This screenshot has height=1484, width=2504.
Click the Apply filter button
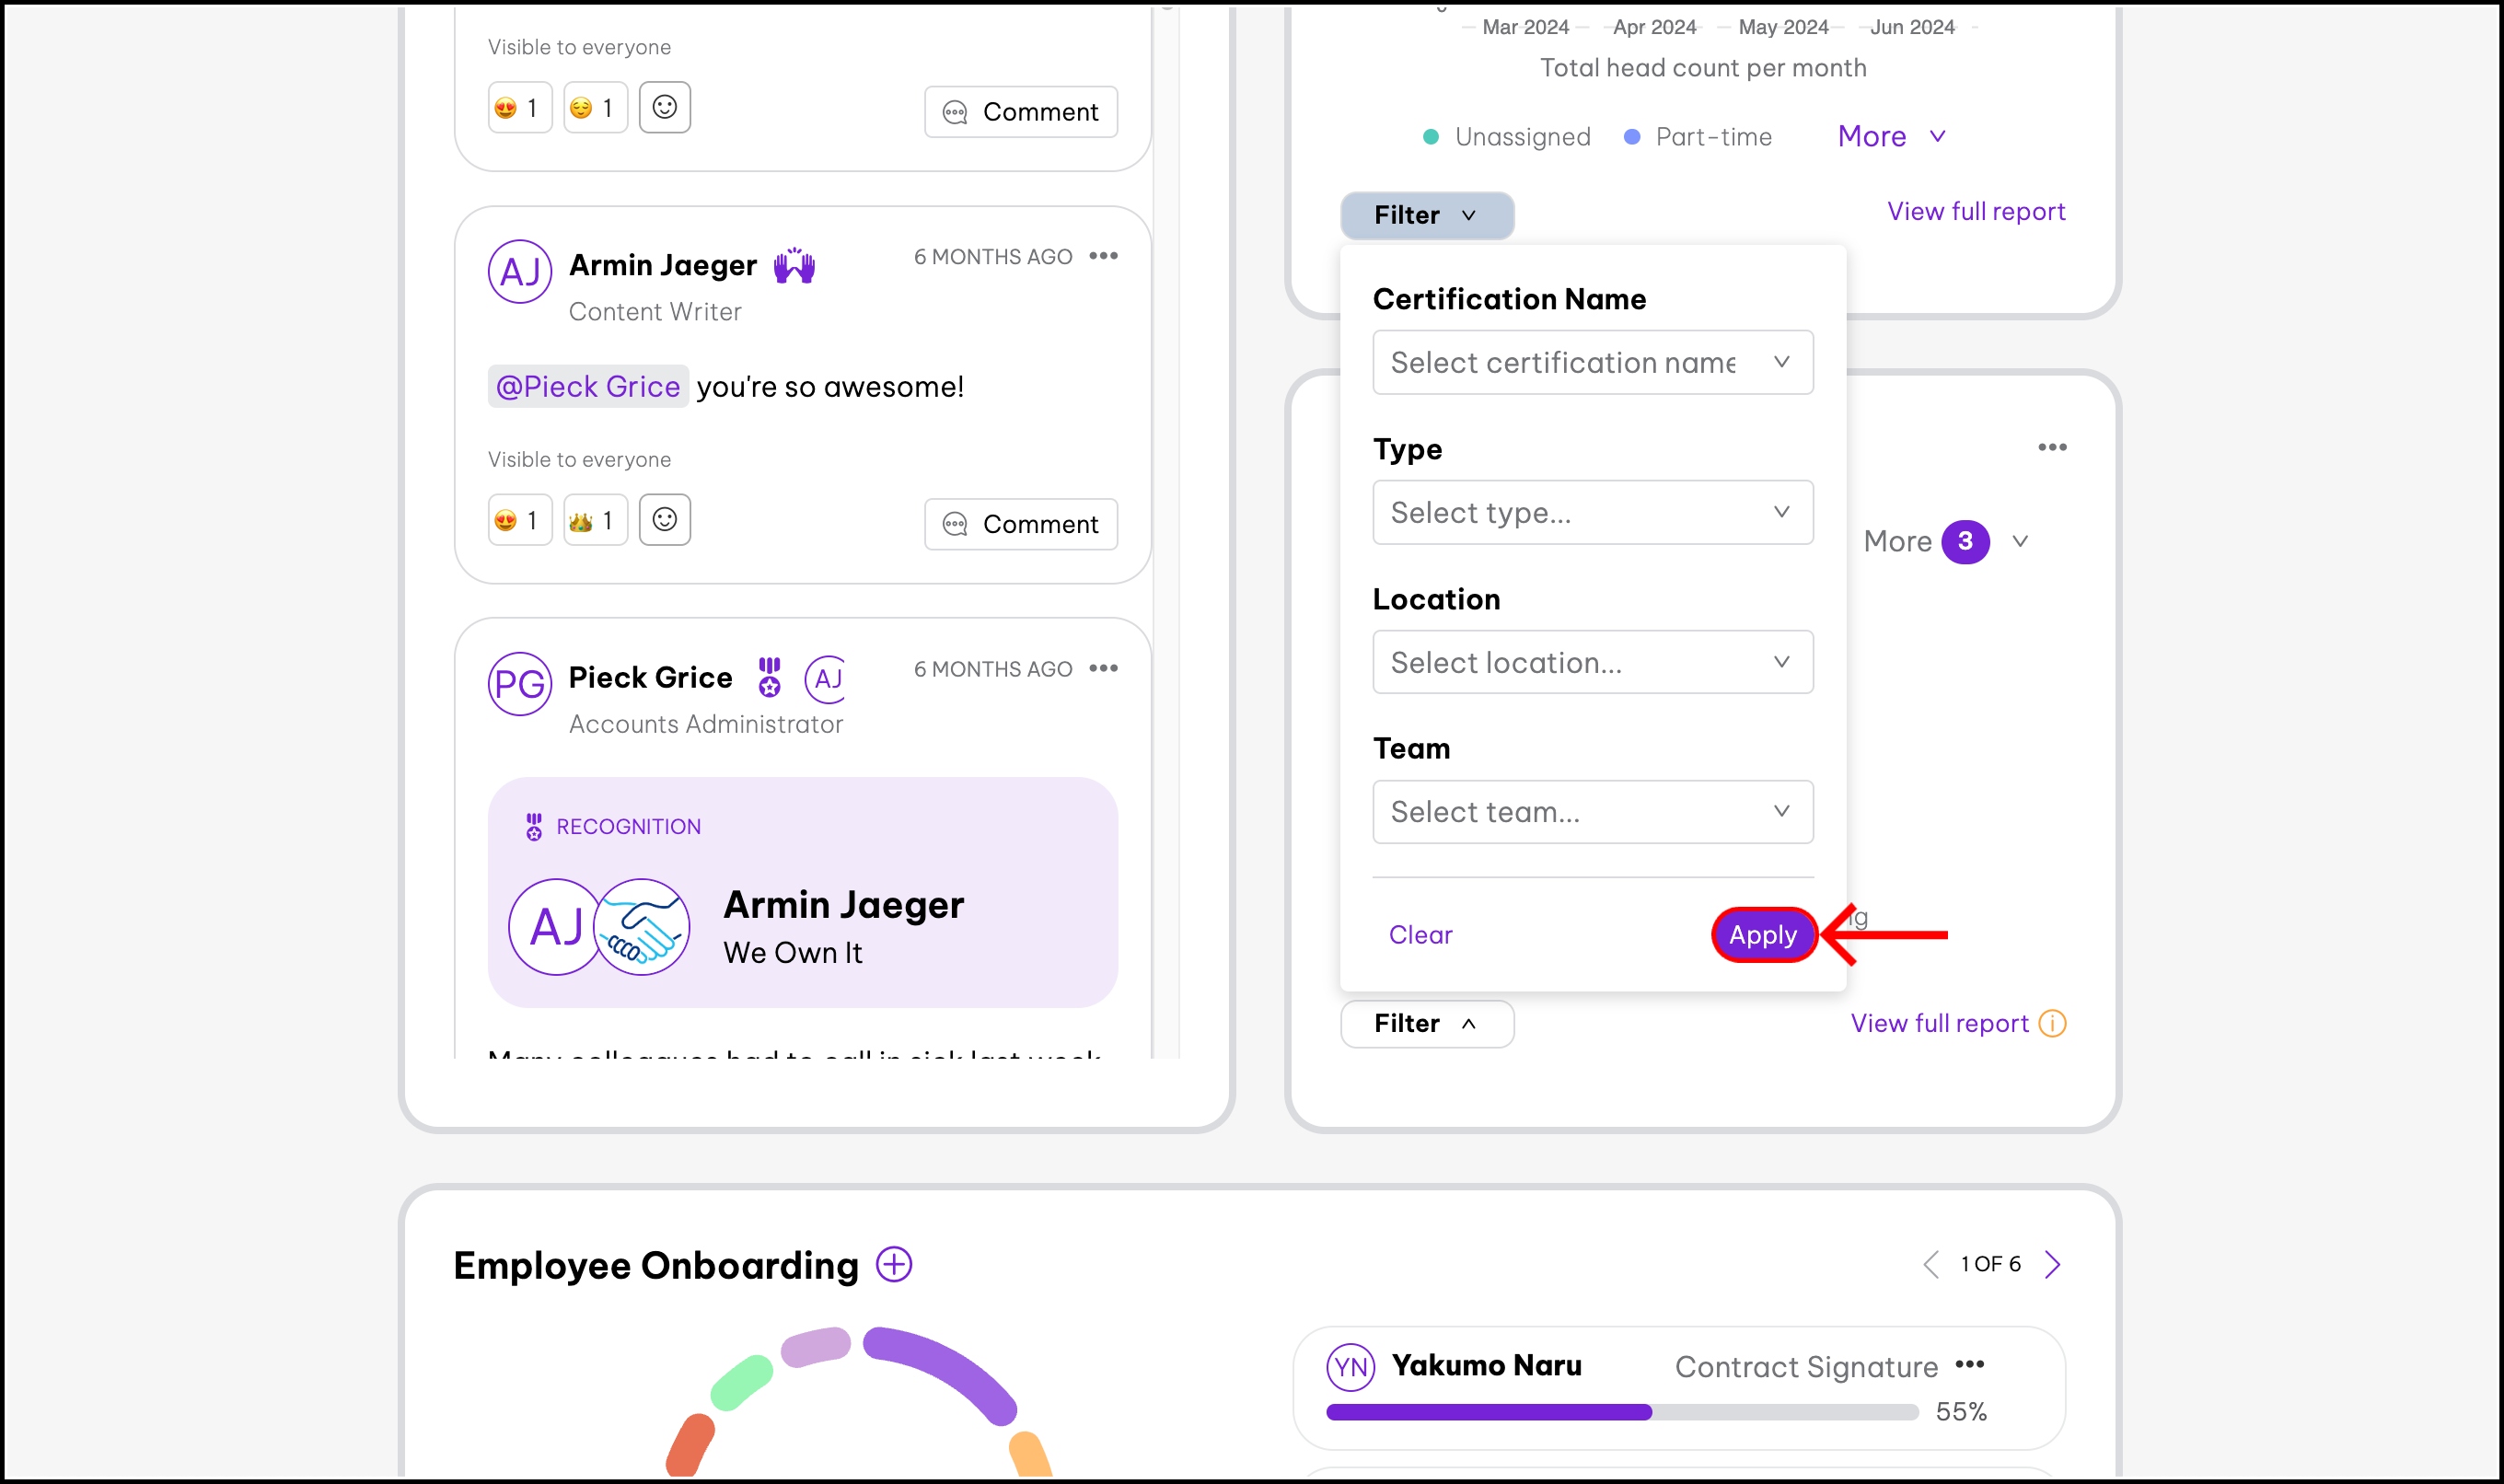pyautogui.click(x=1762, y=935)
